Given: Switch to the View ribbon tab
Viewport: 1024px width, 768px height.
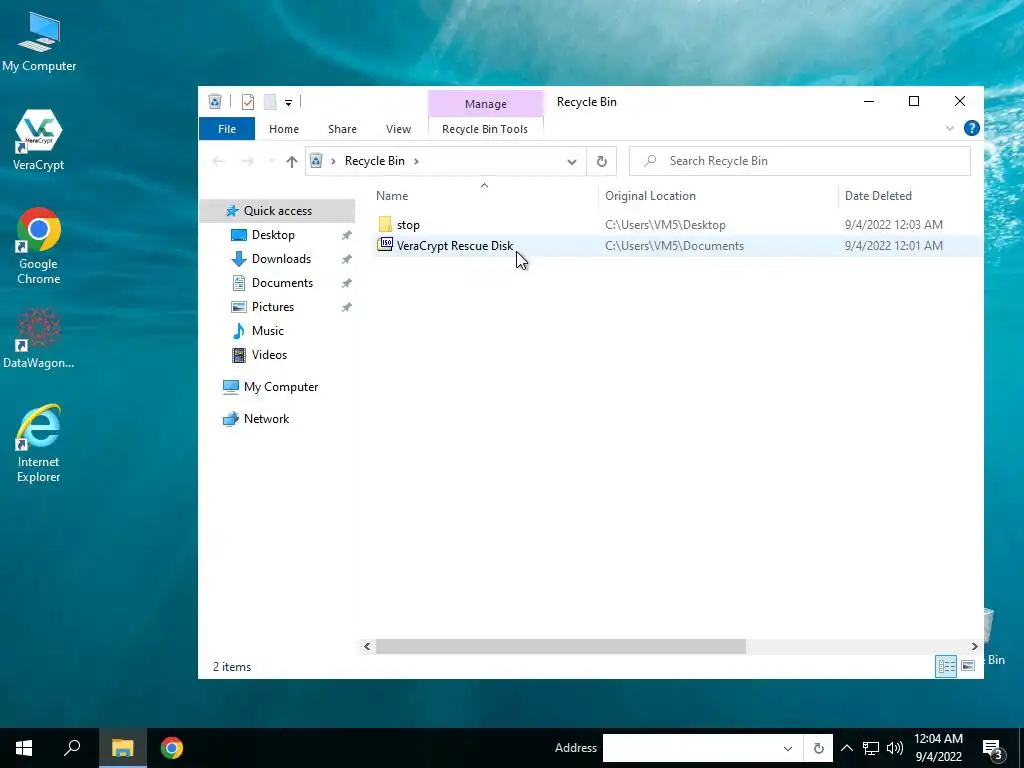Looking at the screenshot, I should pos(398,129).
